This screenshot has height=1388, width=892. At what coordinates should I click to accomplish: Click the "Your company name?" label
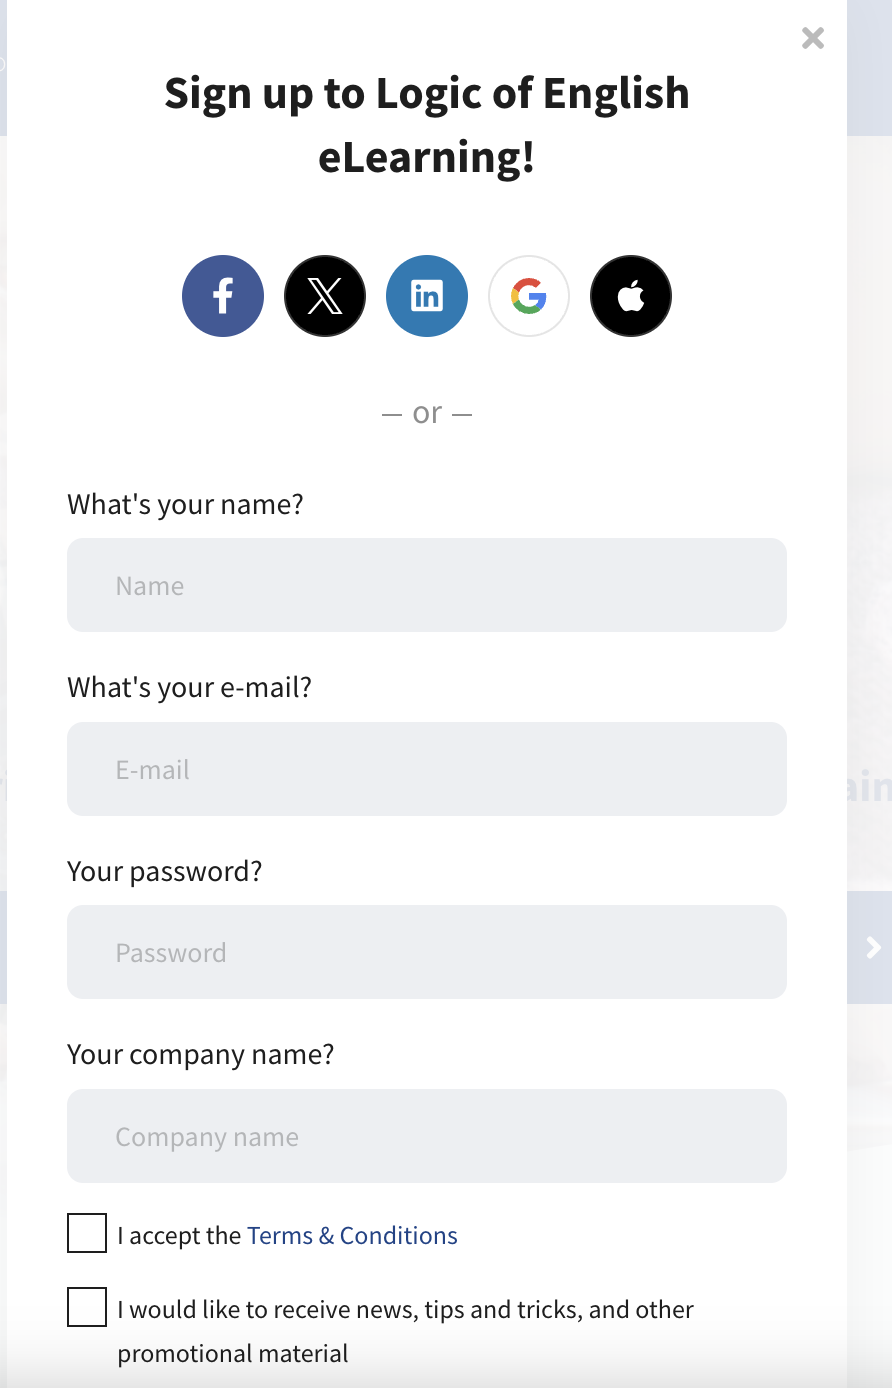tap(201, 1055)
